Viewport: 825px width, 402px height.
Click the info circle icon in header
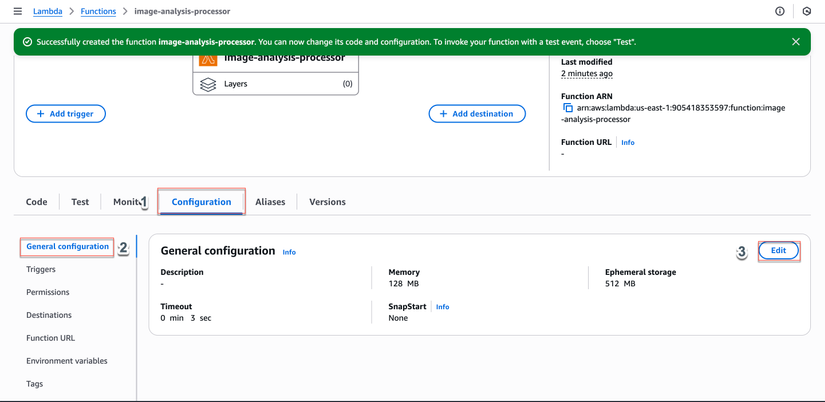[780, 11]
